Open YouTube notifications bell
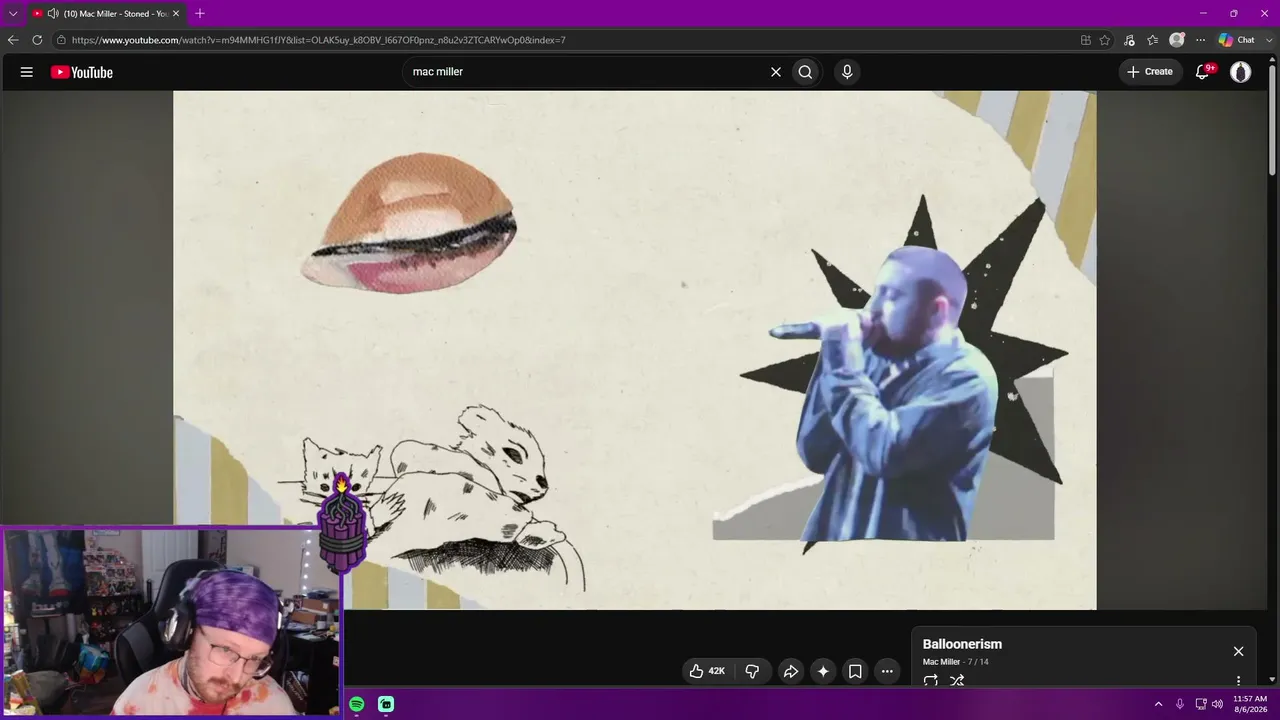 pyautogui.click(x=1204, y=72)
